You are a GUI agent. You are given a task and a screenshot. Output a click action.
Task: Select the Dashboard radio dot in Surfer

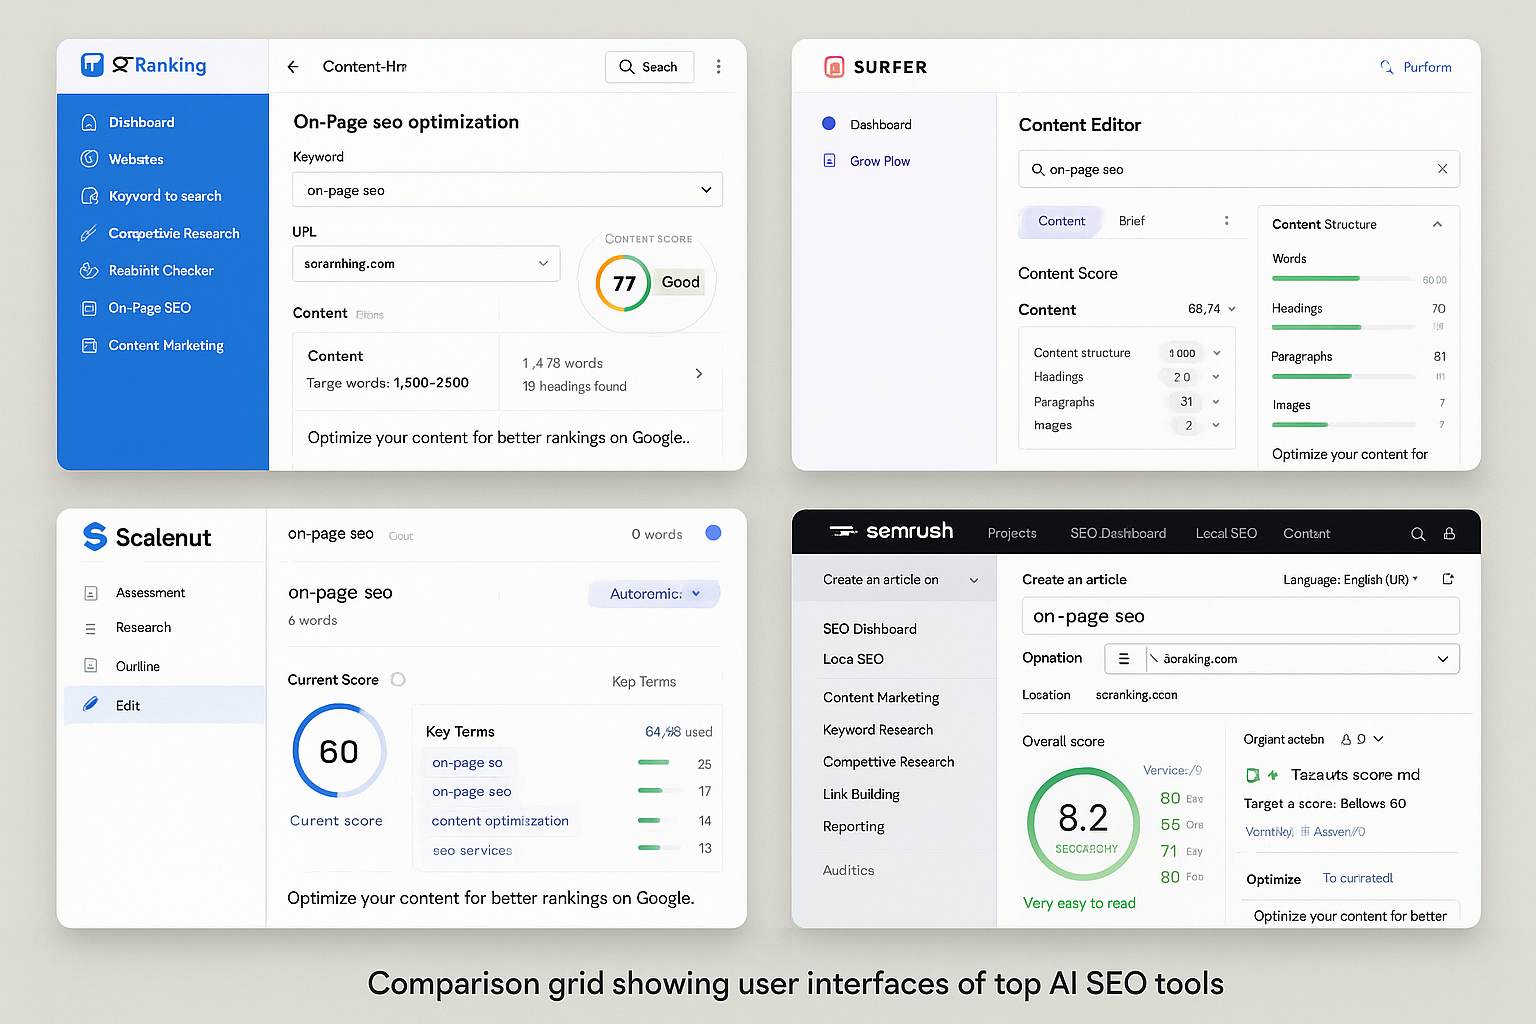[x=829, y=124]
